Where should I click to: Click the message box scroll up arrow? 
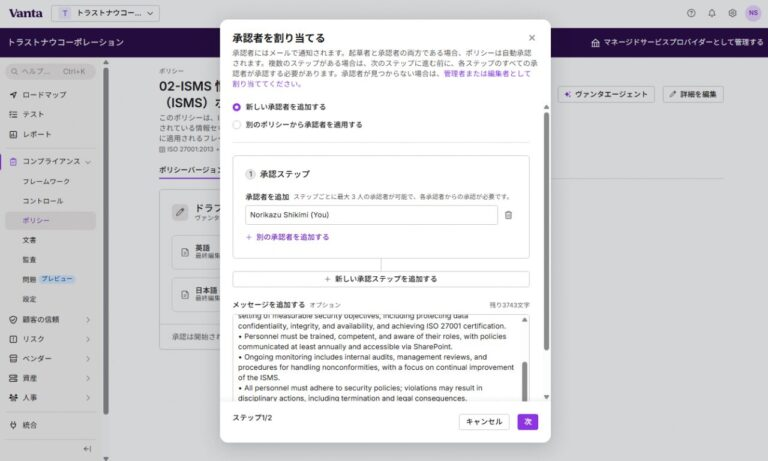tap(525, 320)
